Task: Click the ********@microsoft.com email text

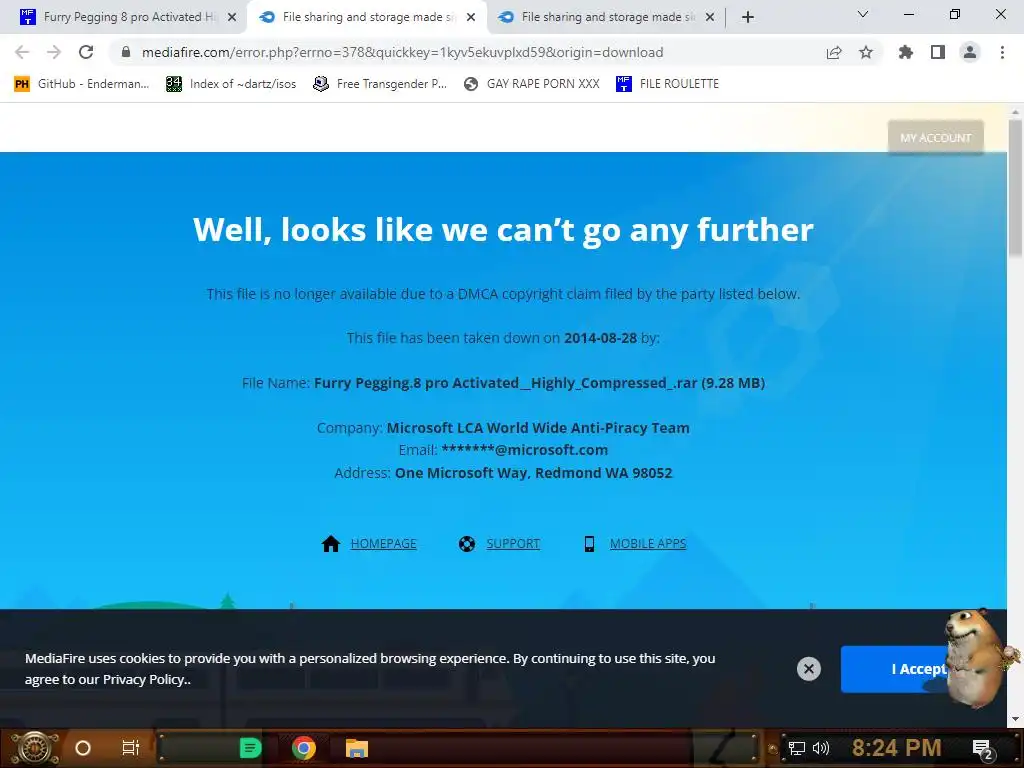Action: [x=524, y=450]
